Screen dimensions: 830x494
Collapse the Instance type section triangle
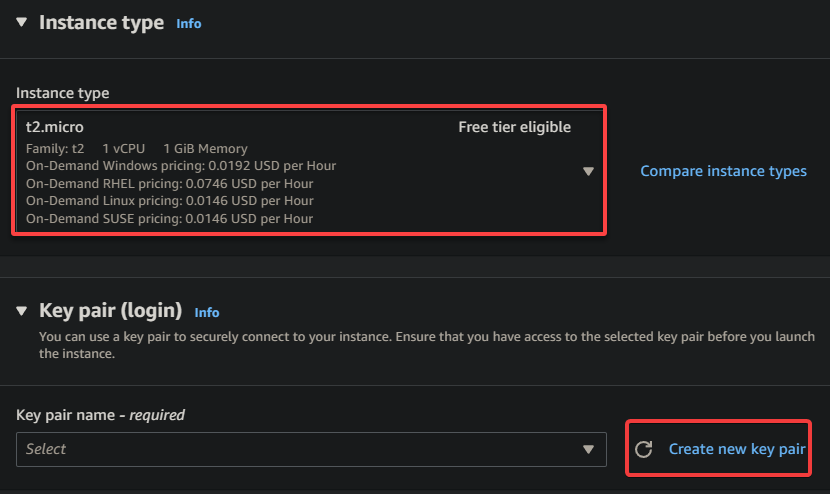[x=21, y=22]
